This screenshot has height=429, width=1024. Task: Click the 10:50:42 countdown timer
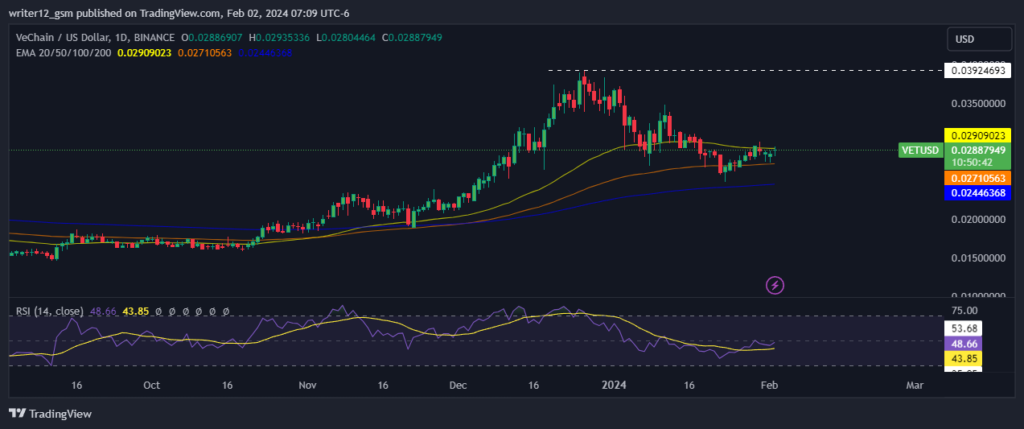971,161
